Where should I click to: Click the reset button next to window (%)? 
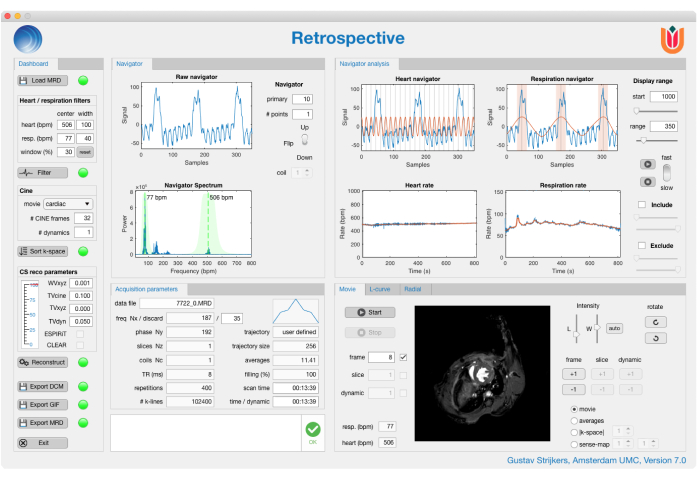[85, 152]
